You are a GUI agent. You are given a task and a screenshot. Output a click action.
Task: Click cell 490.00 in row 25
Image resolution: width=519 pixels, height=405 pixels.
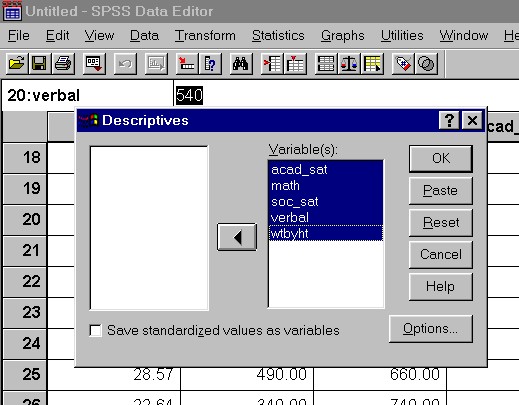tap(247, 378)
